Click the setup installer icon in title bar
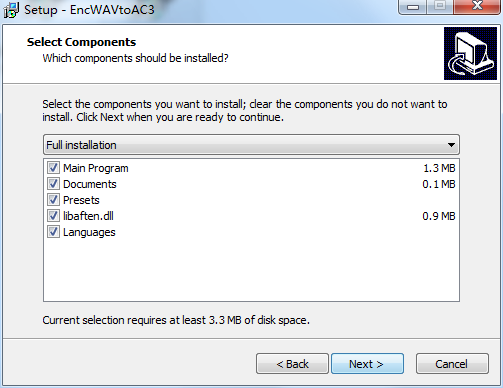The width and height of the screenshot is (503, 388). coord(11,10)
